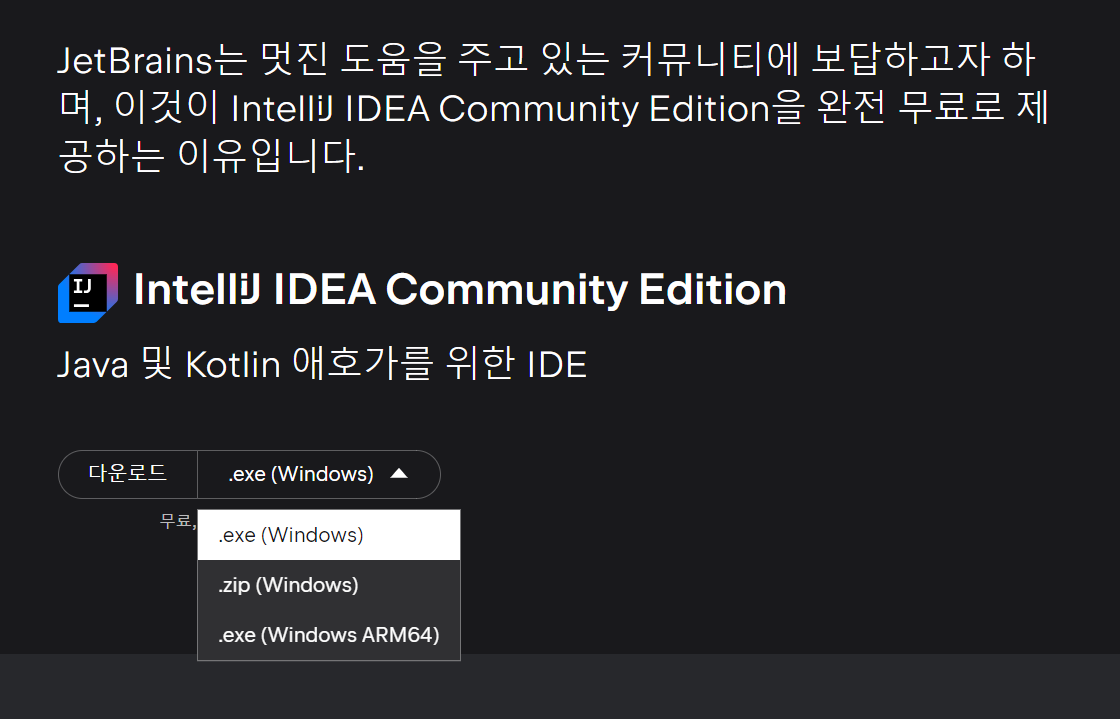Collapse the installer list using the white triangle arrow
The height and width of the screenshot is (719, 1120).
[399, 473]
